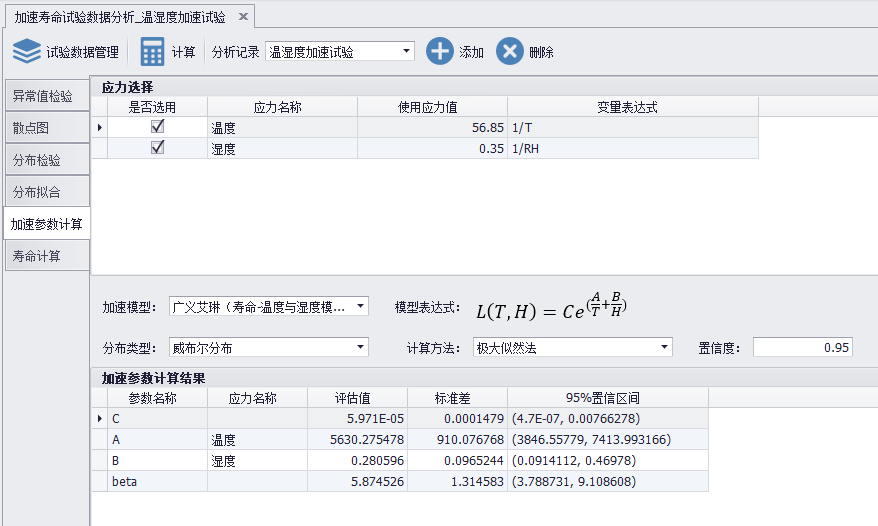Click the 添加 button label
Screen dimensions: 878x526
471,53
